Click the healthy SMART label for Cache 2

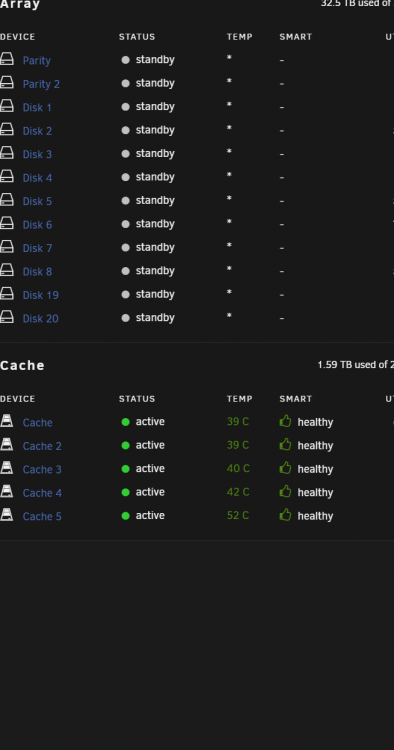(315, 446)
